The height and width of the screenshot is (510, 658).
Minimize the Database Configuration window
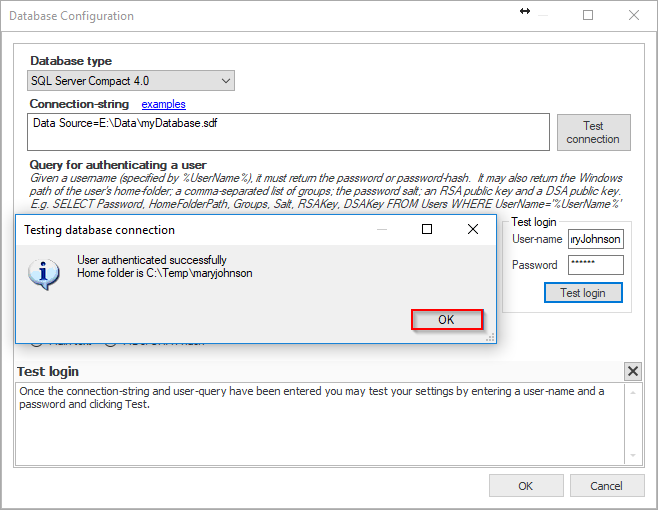(543, 16)
